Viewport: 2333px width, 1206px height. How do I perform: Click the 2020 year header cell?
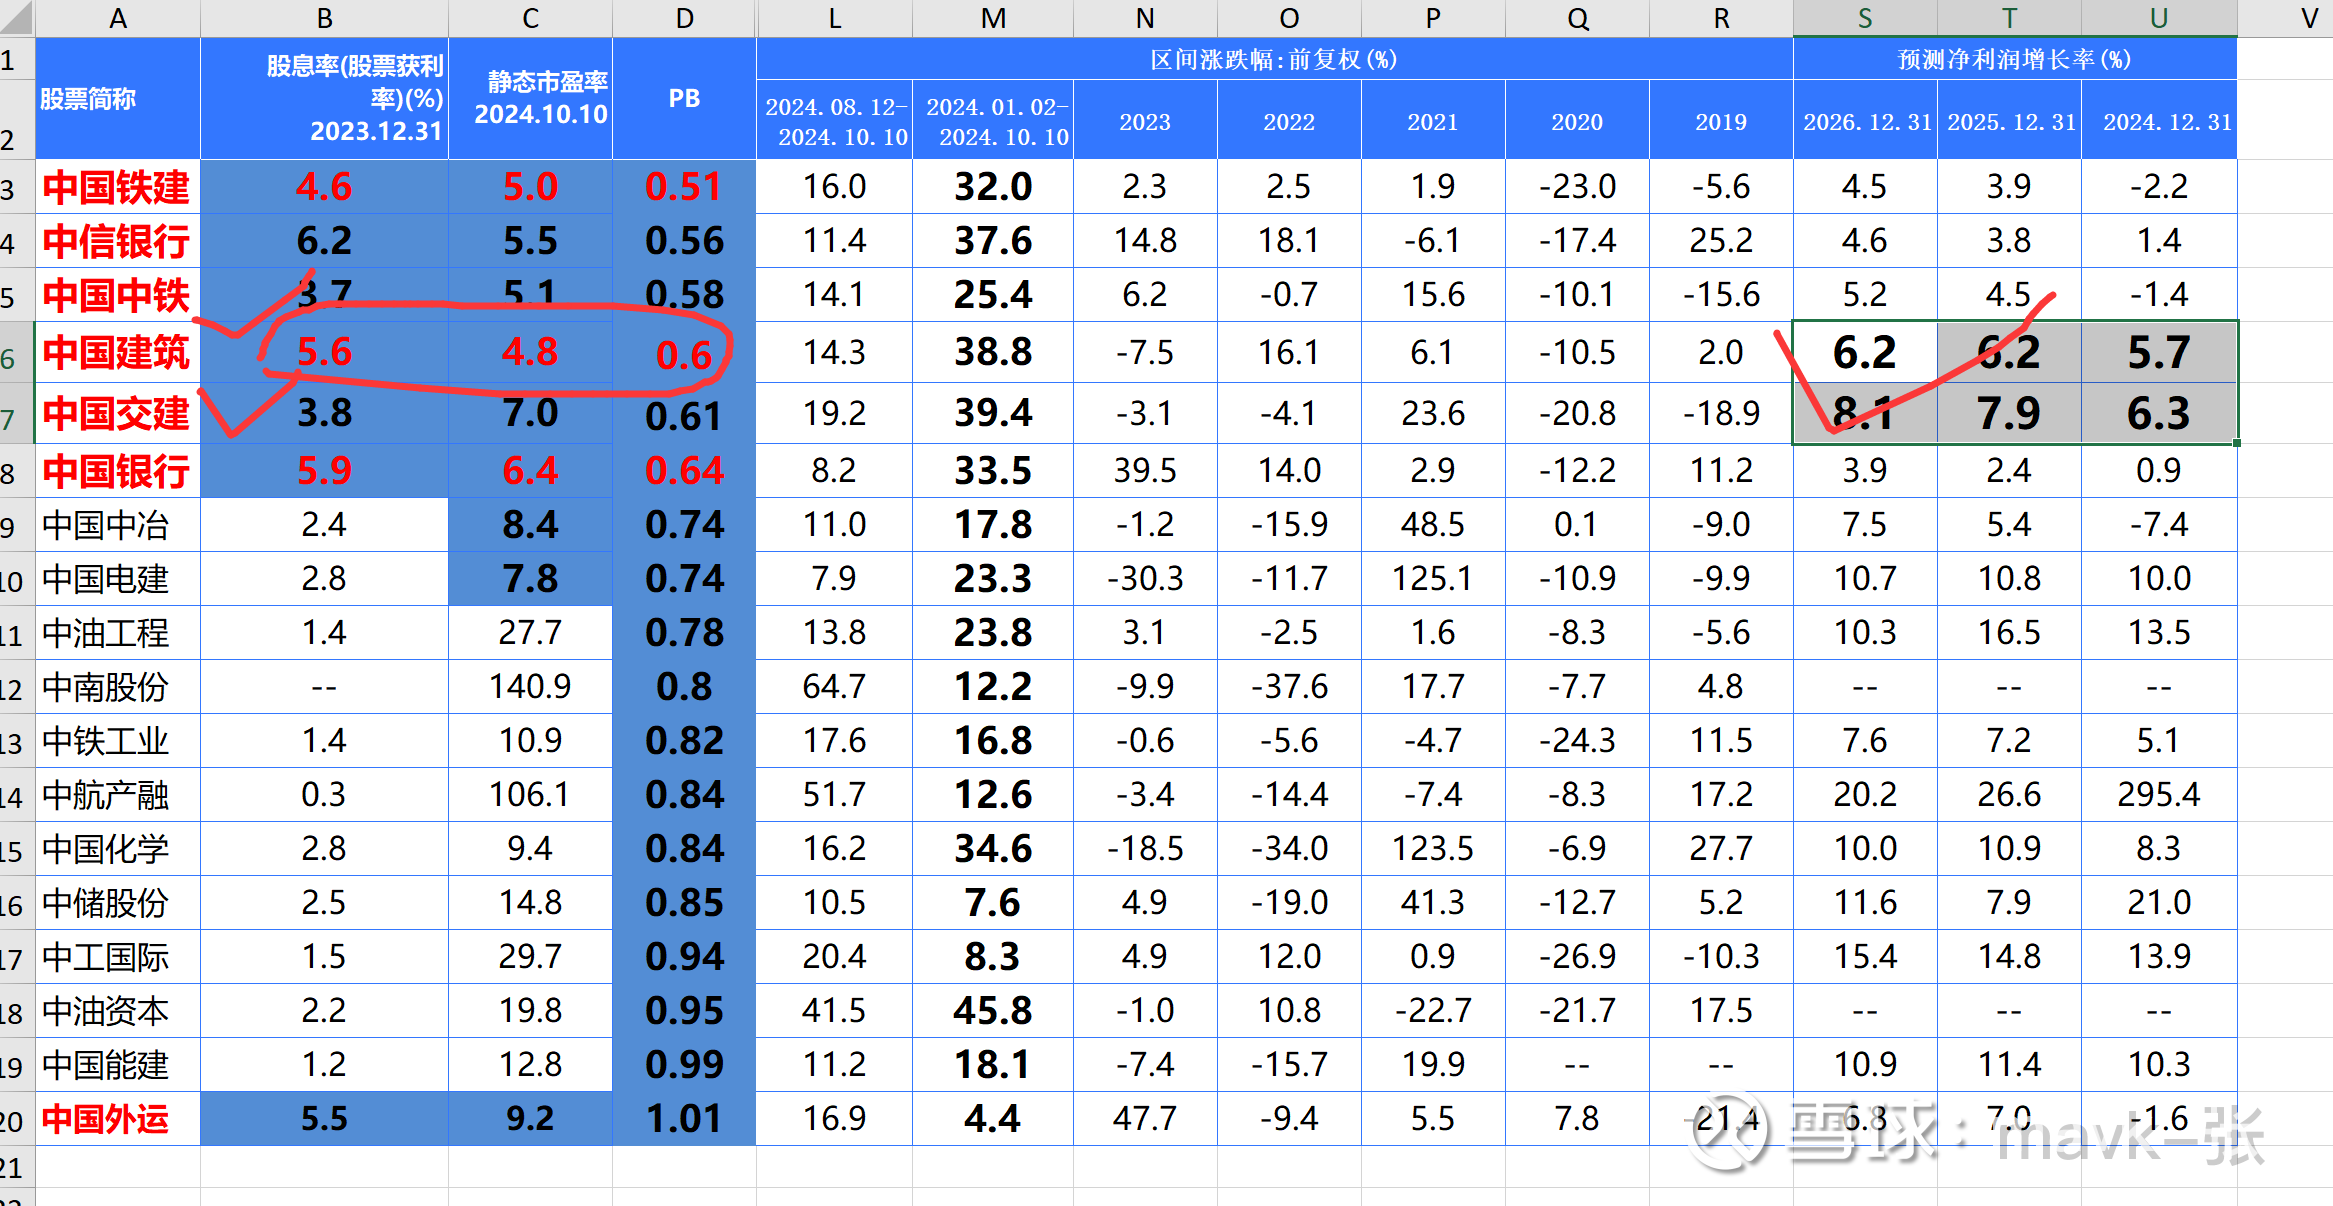(1577, 120)
